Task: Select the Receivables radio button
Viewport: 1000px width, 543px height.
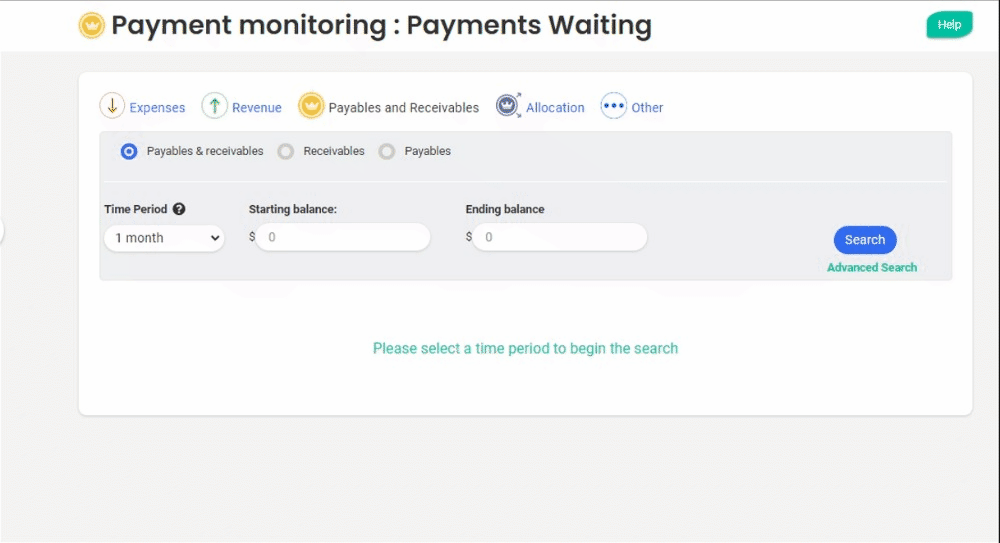Action: tap(286, 152)
